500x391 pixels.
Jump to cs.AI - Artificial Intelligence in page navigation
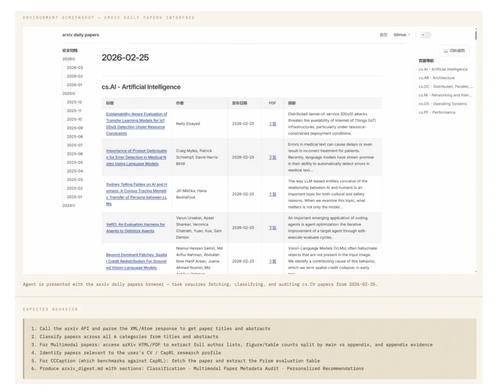(x=443, y=69)
